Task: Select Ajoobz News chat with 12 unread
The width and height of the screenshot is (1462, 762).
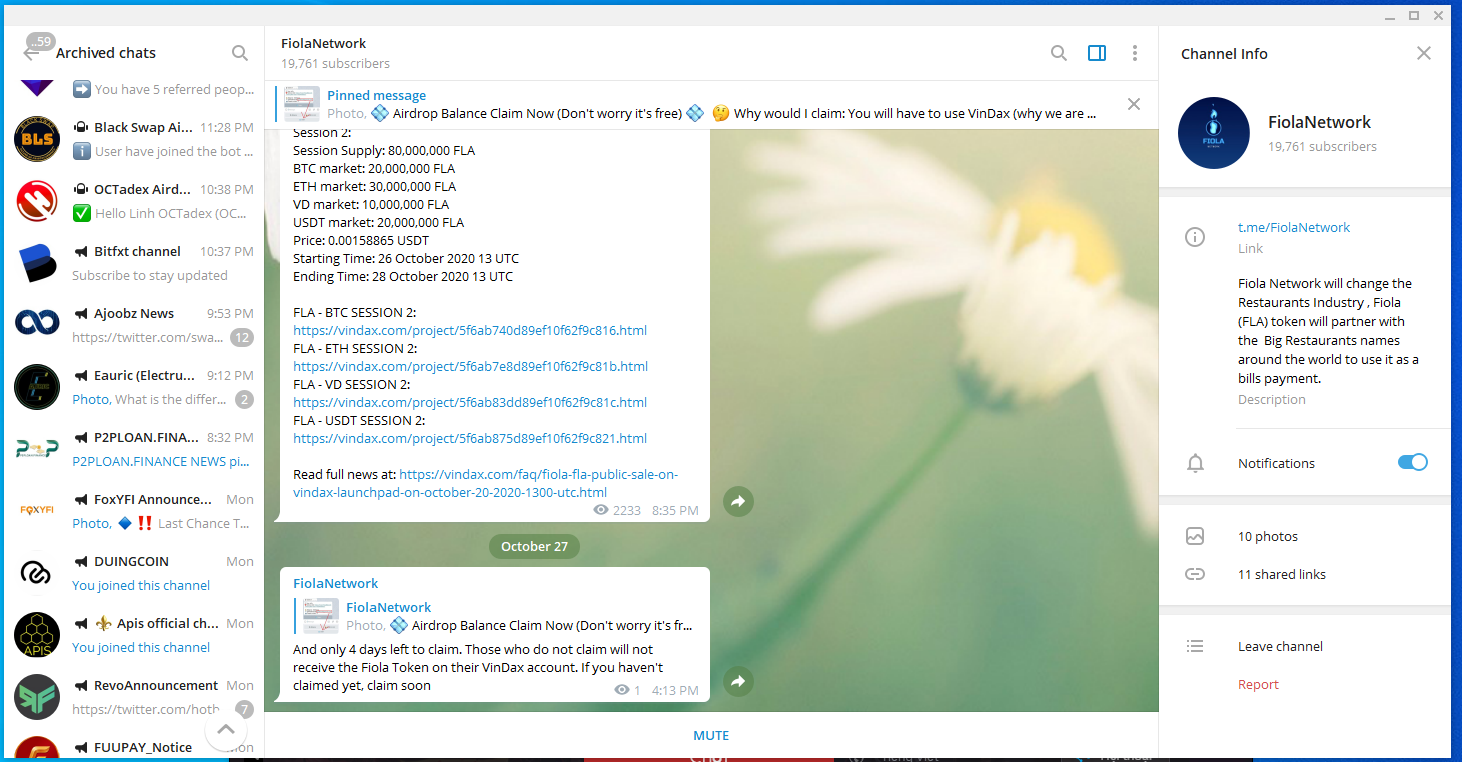Action: coord(133,326)
